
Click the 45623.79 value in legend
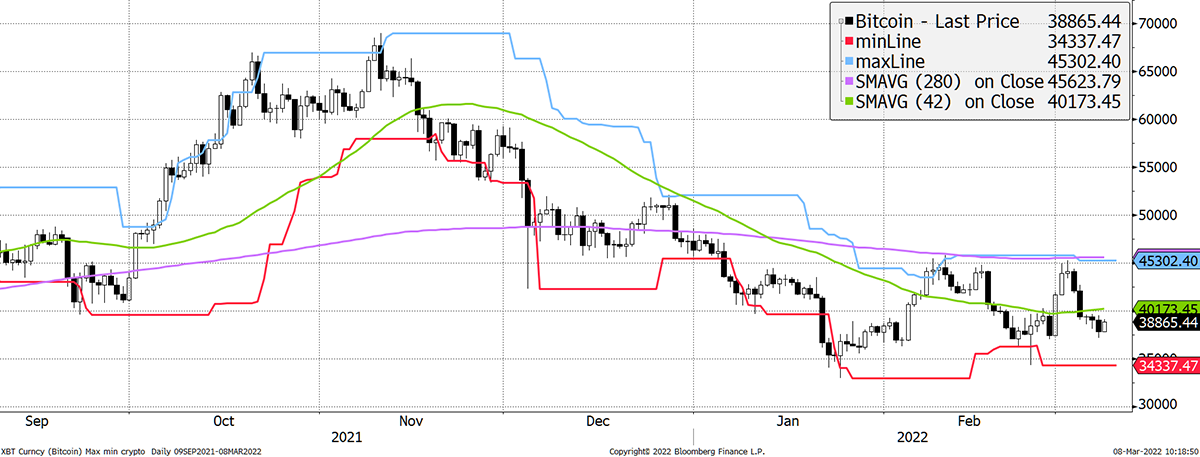pos(1086,81)
